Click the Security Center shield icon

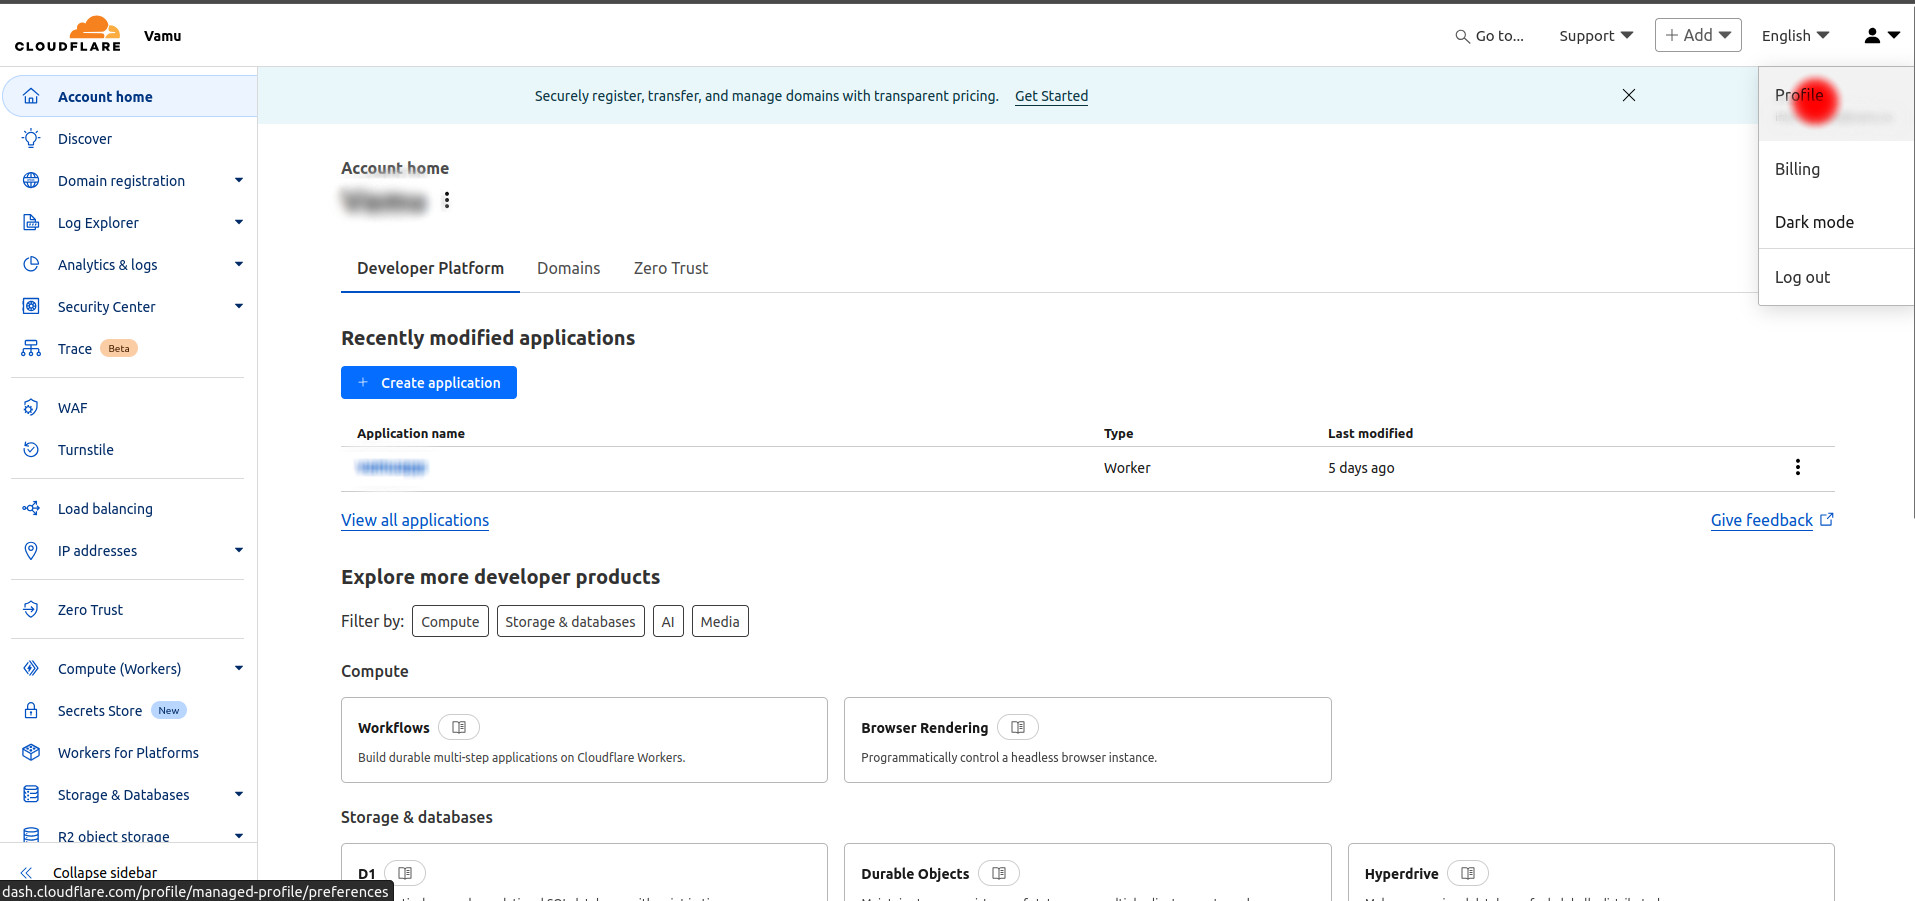(31, 306)
